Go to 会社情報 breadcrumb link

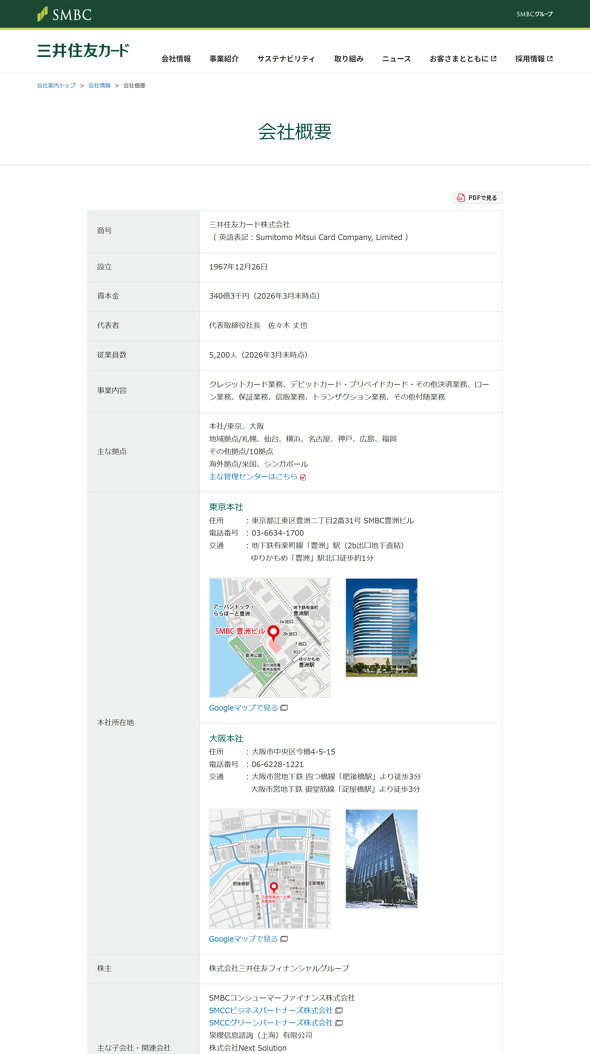(x=99, y=85)
